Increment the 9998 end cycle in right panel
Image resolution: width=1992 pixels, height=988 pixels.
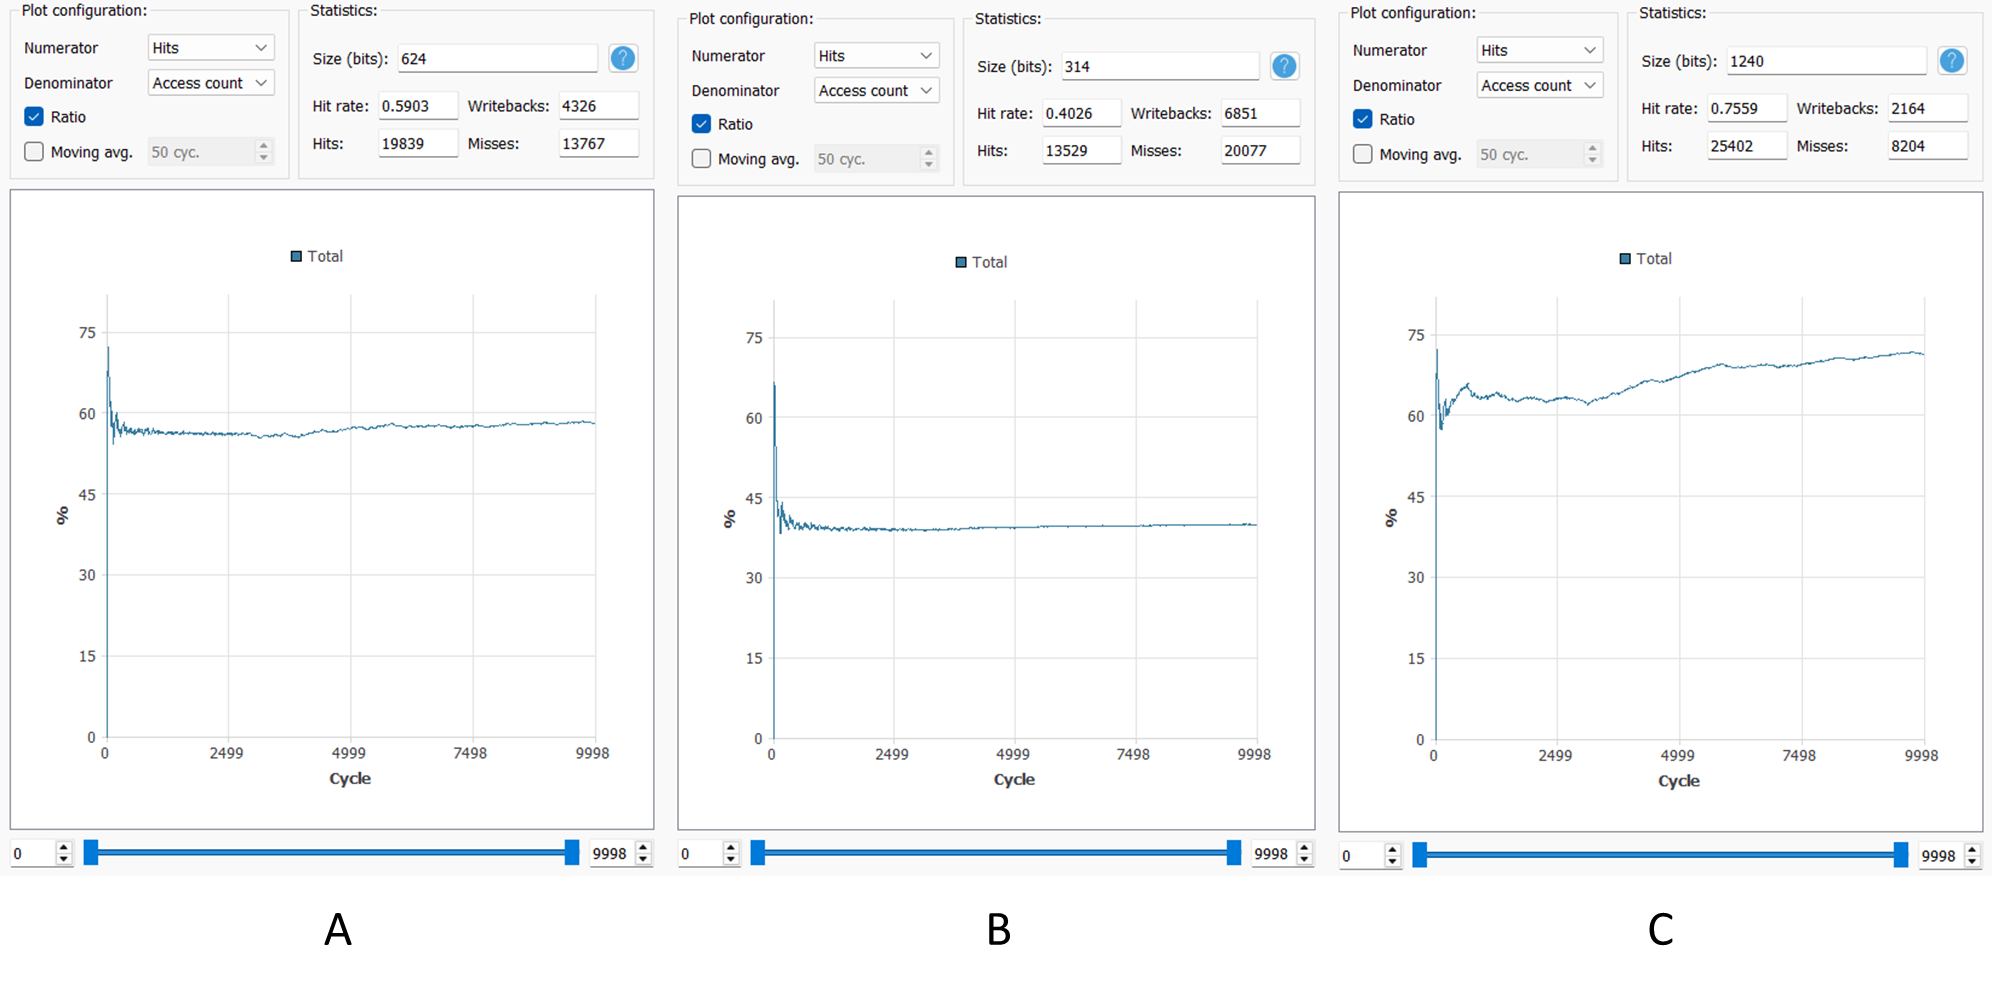1972,849
